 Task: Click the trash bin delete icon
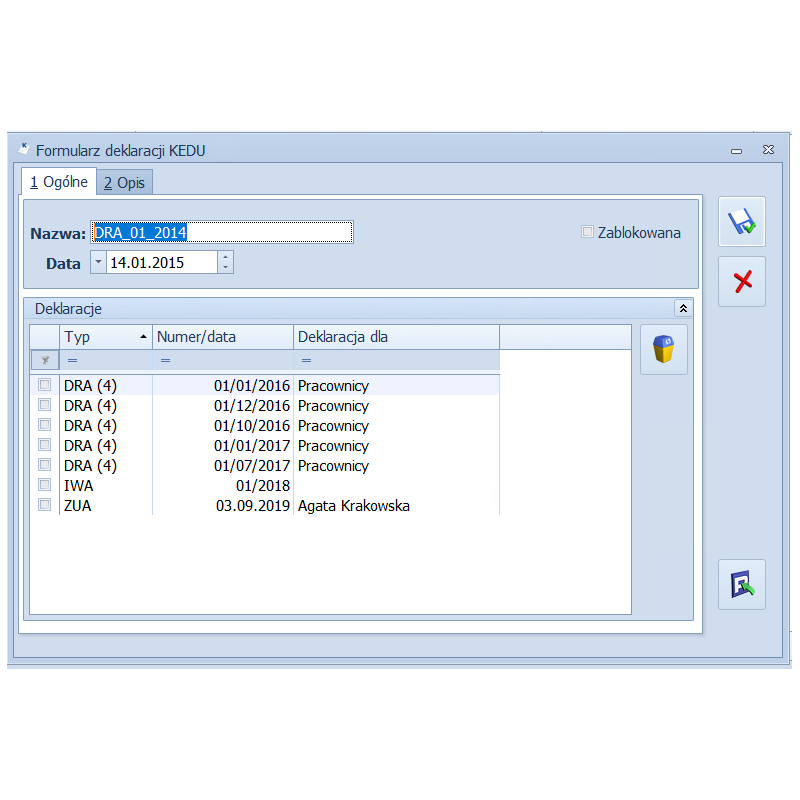663,350
